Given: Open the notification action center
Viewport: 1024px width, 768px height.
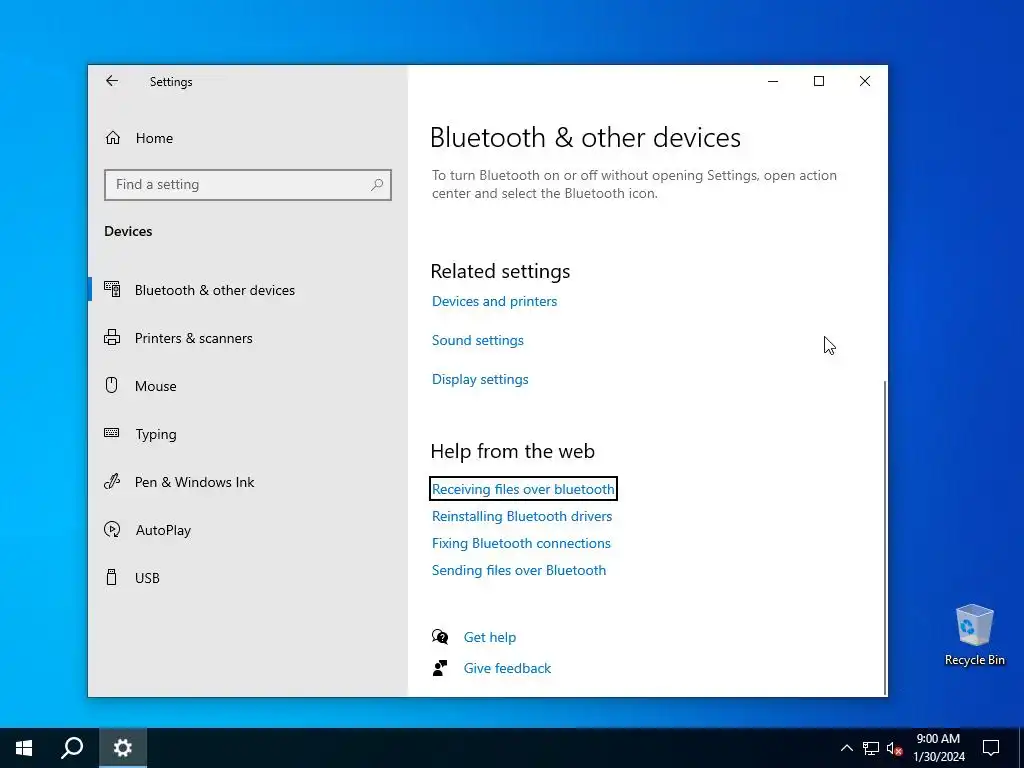Looking at the screenshot, I should click(x=991, y=748).
